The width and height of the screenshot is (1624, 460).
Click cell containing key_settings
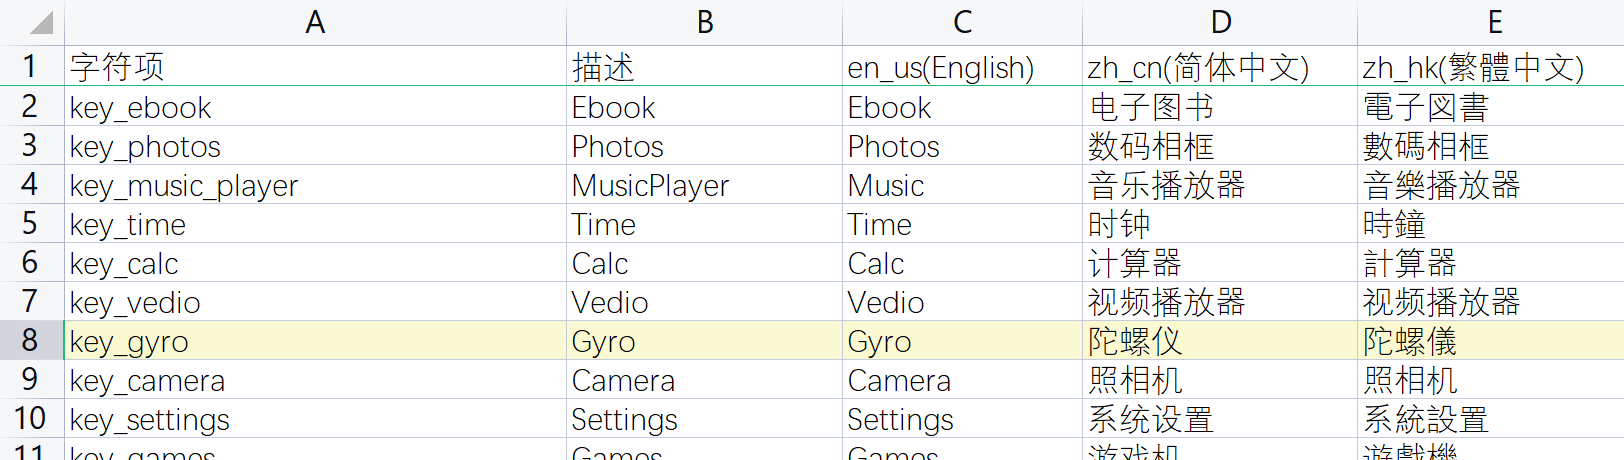click(x=315, y=419)
